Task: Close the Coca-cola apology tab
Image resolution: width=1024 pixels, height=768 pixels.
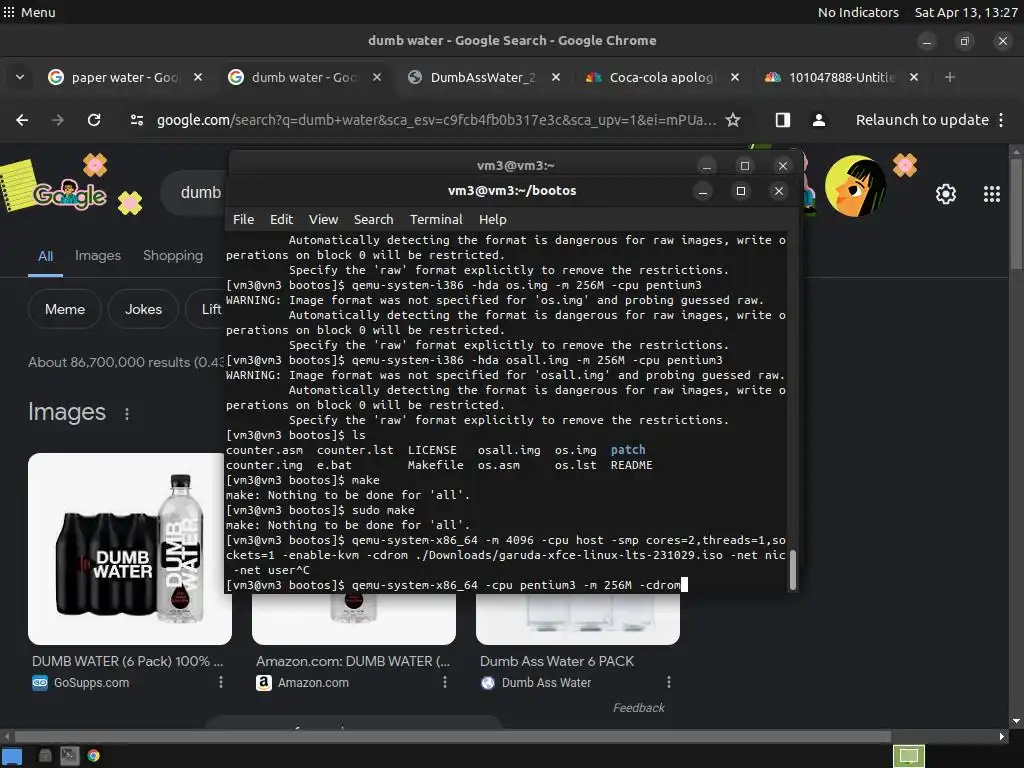Action: [735, 77]
